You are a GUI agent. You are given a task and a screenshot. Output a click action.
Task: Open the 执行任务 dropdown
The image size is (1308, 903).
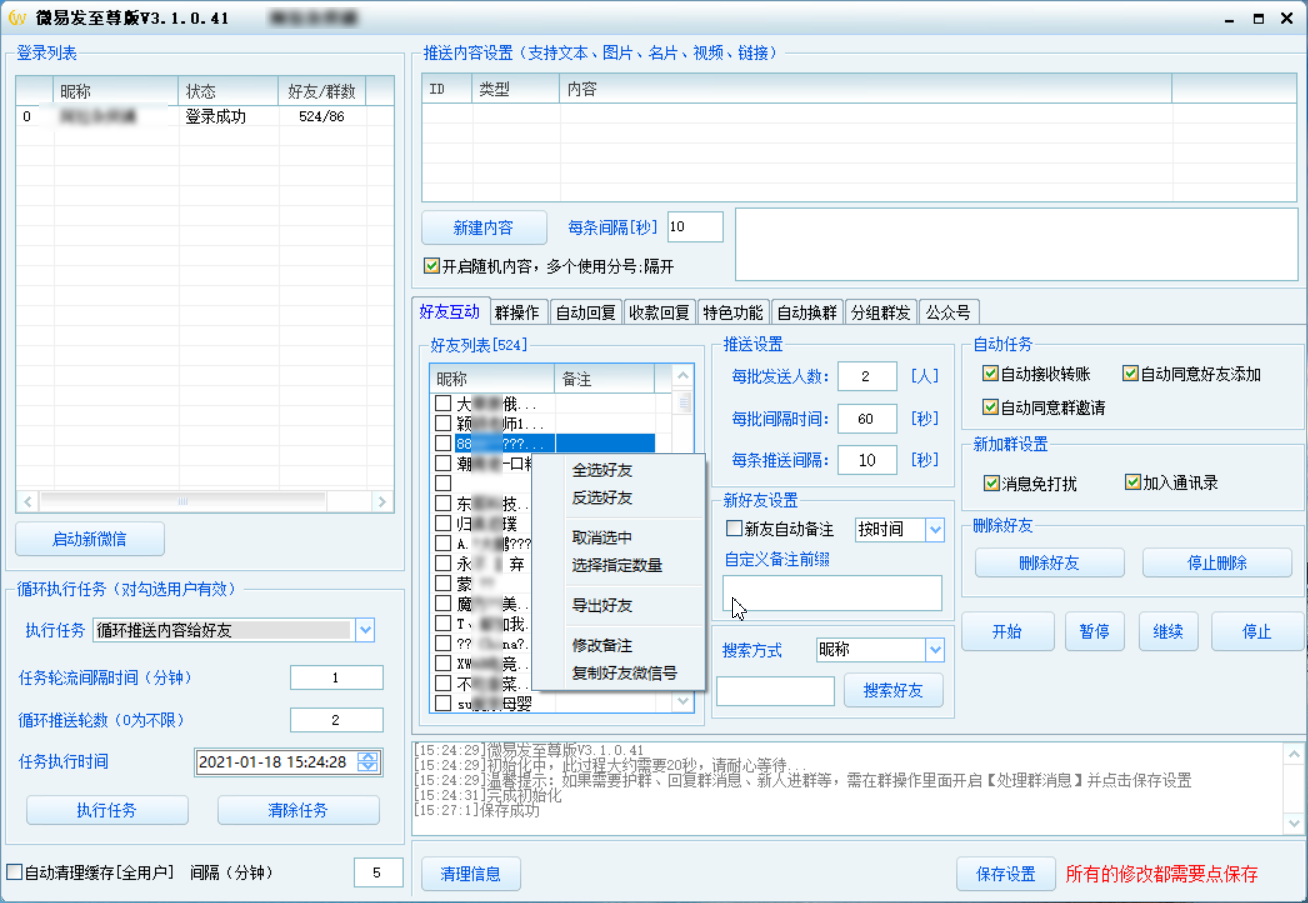[365, 630]
